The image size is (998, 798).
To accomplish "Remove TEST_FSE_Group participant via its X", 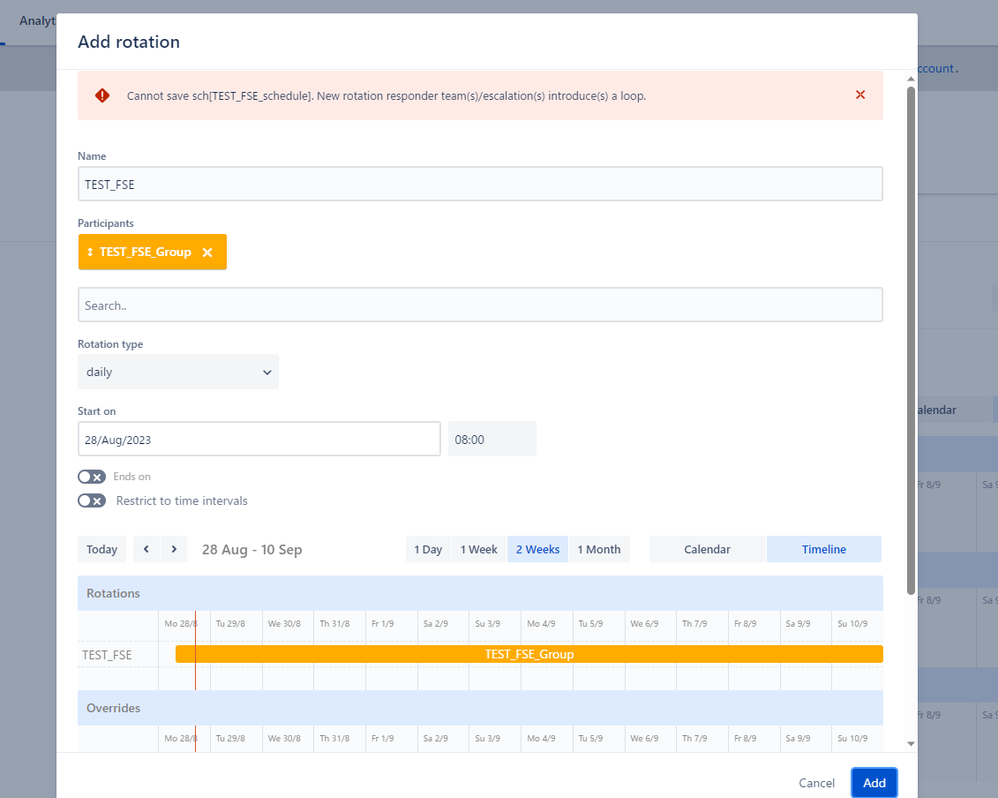I will tap(207, 253).
